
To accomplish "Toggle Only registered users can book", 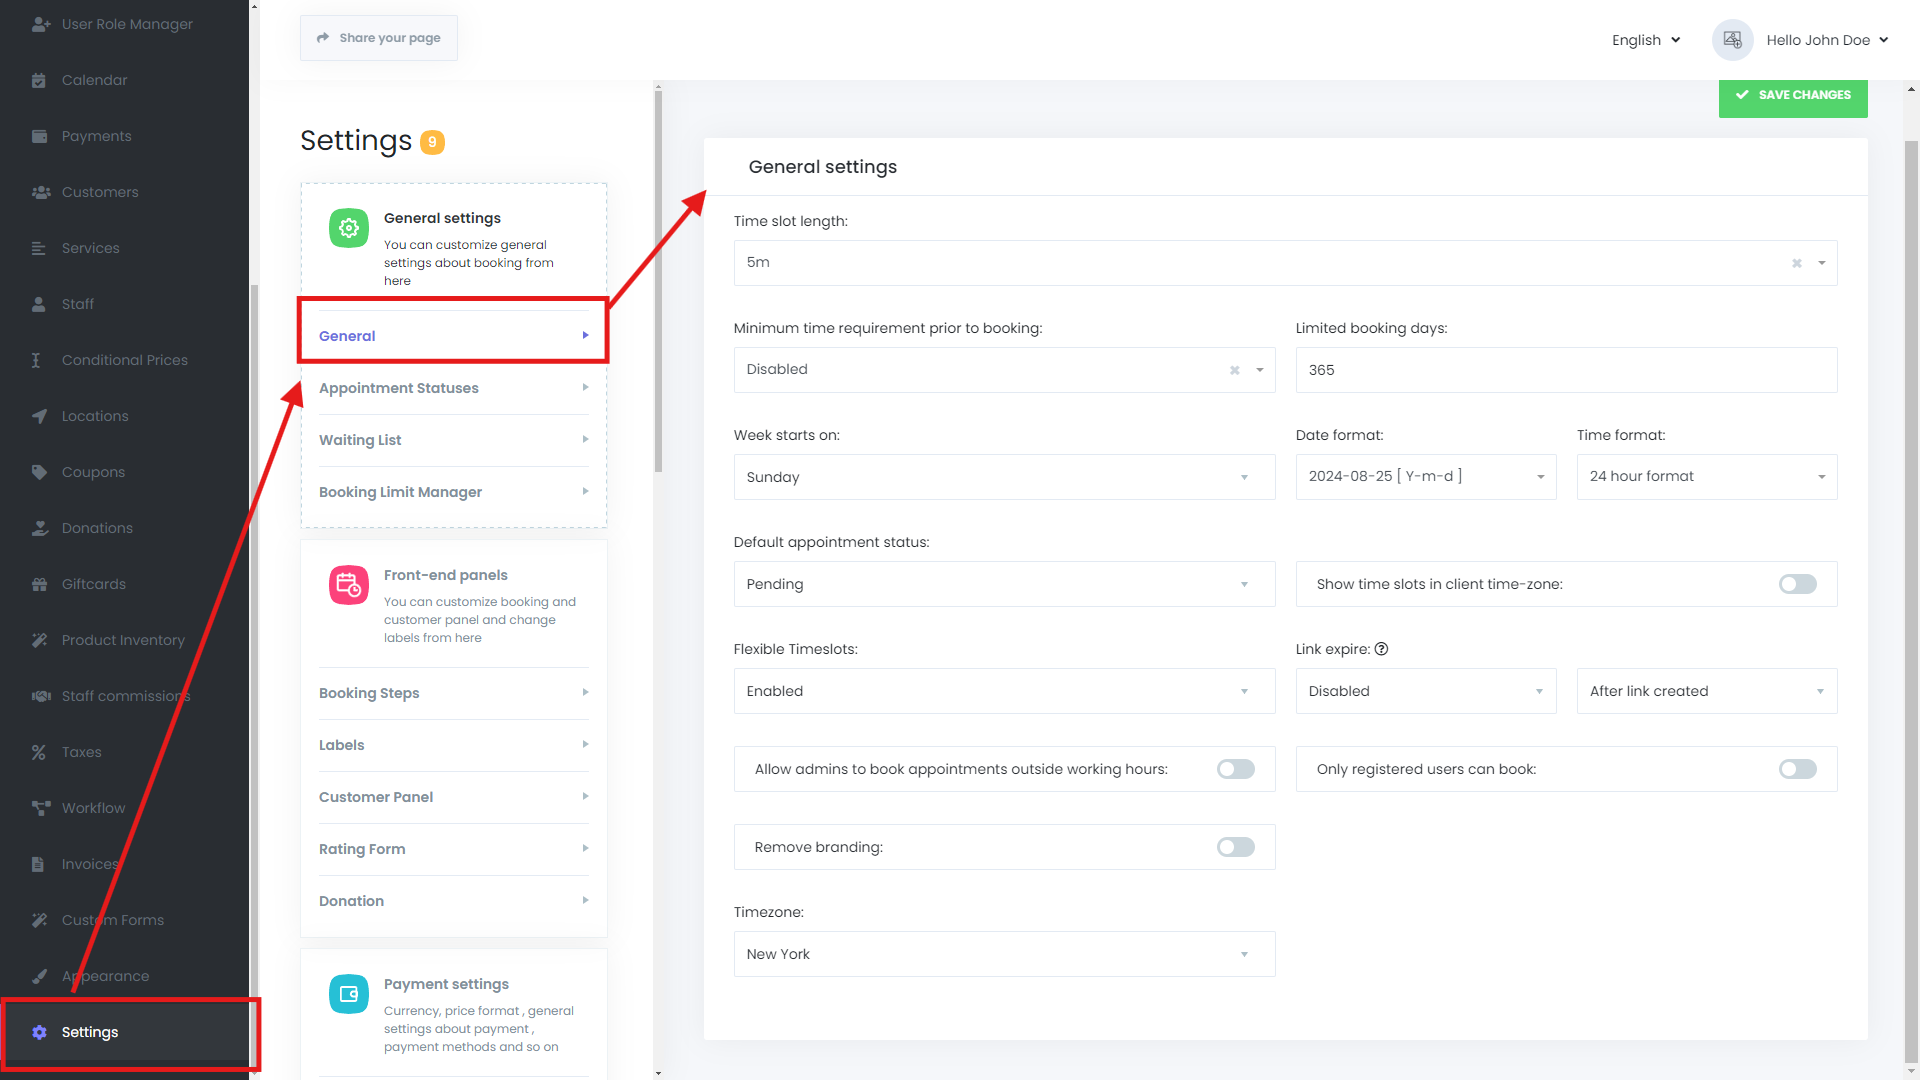I will point(1797,769).
